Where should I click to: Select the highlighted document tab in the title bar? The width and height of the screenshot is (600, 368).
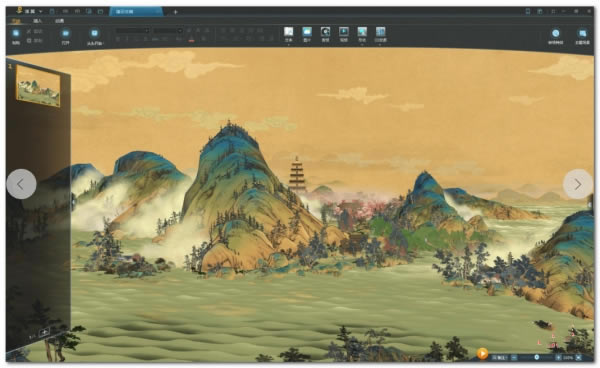136,12
